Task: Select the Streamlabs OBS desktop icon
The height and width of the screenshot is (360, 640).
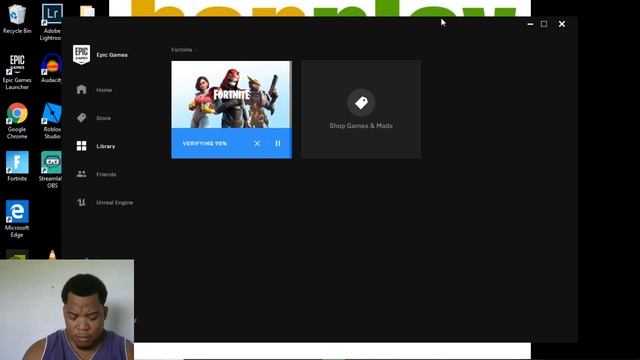Action: tap(51, 170)
